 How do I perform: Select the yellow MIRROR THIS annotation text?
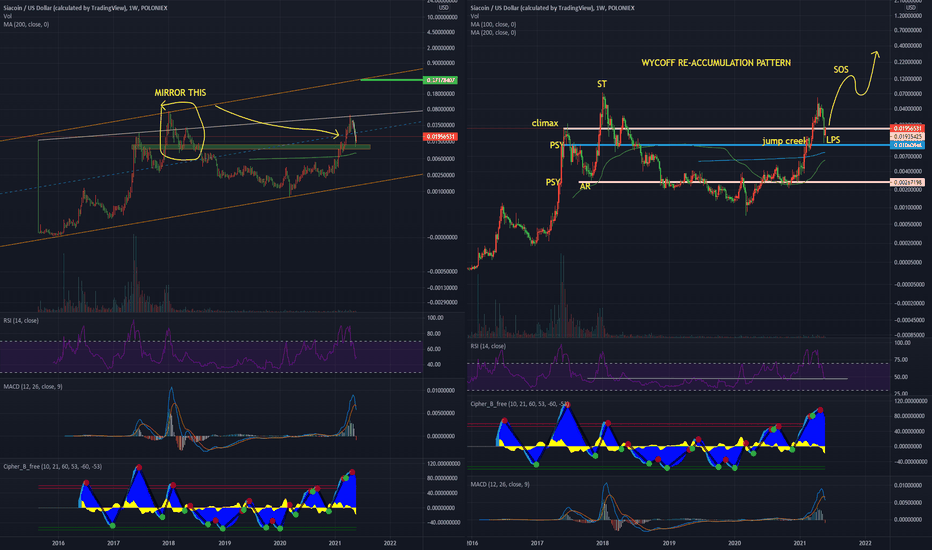[180, 93]
